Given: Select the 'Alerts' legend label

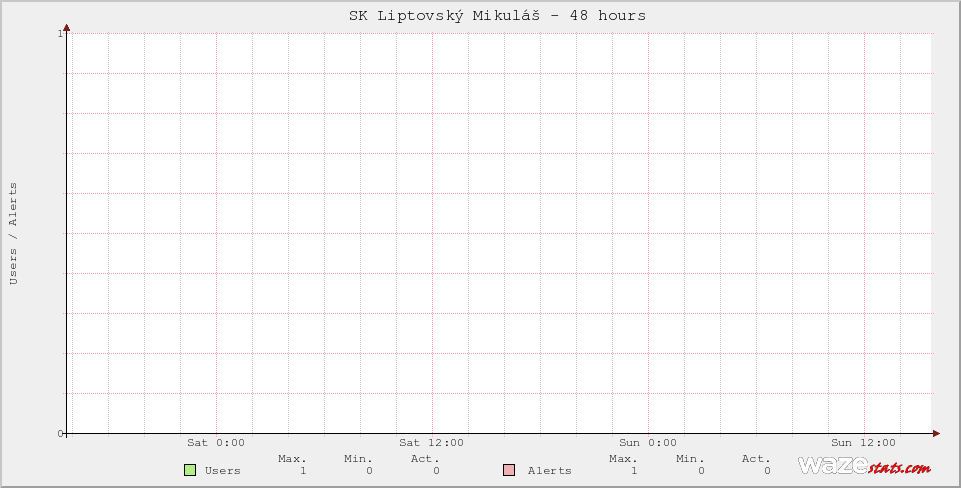Looking at the screenshot, I should (x=549, y=471).
